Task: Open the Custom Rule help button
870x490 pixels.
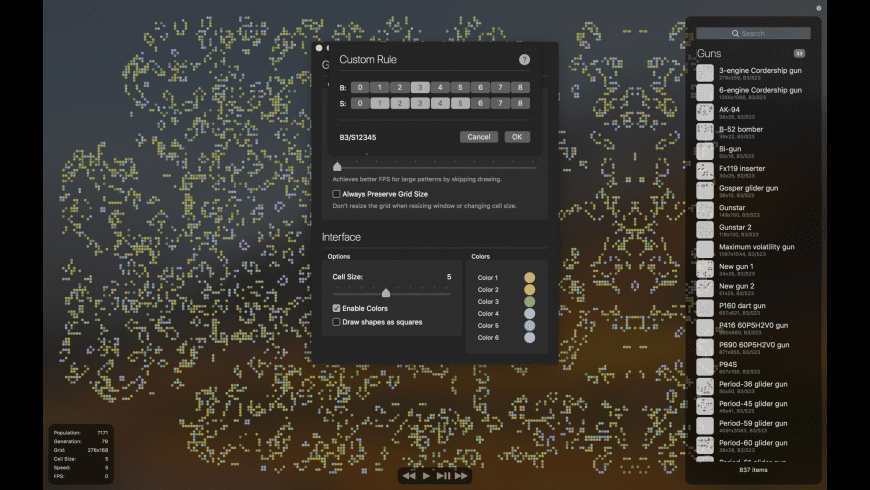Action: [524, 59]
